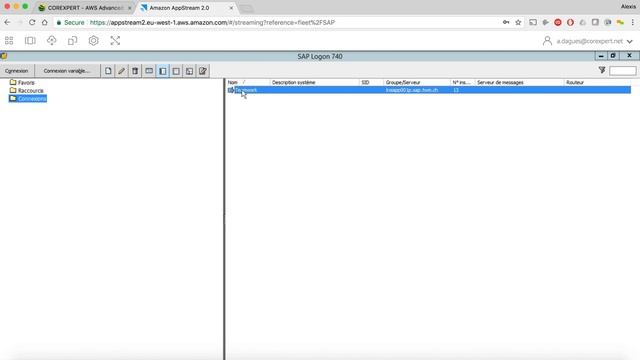Screen dimensions: 640x360
Task: Create new connection entry with page icon
Action: click(108, 71)
